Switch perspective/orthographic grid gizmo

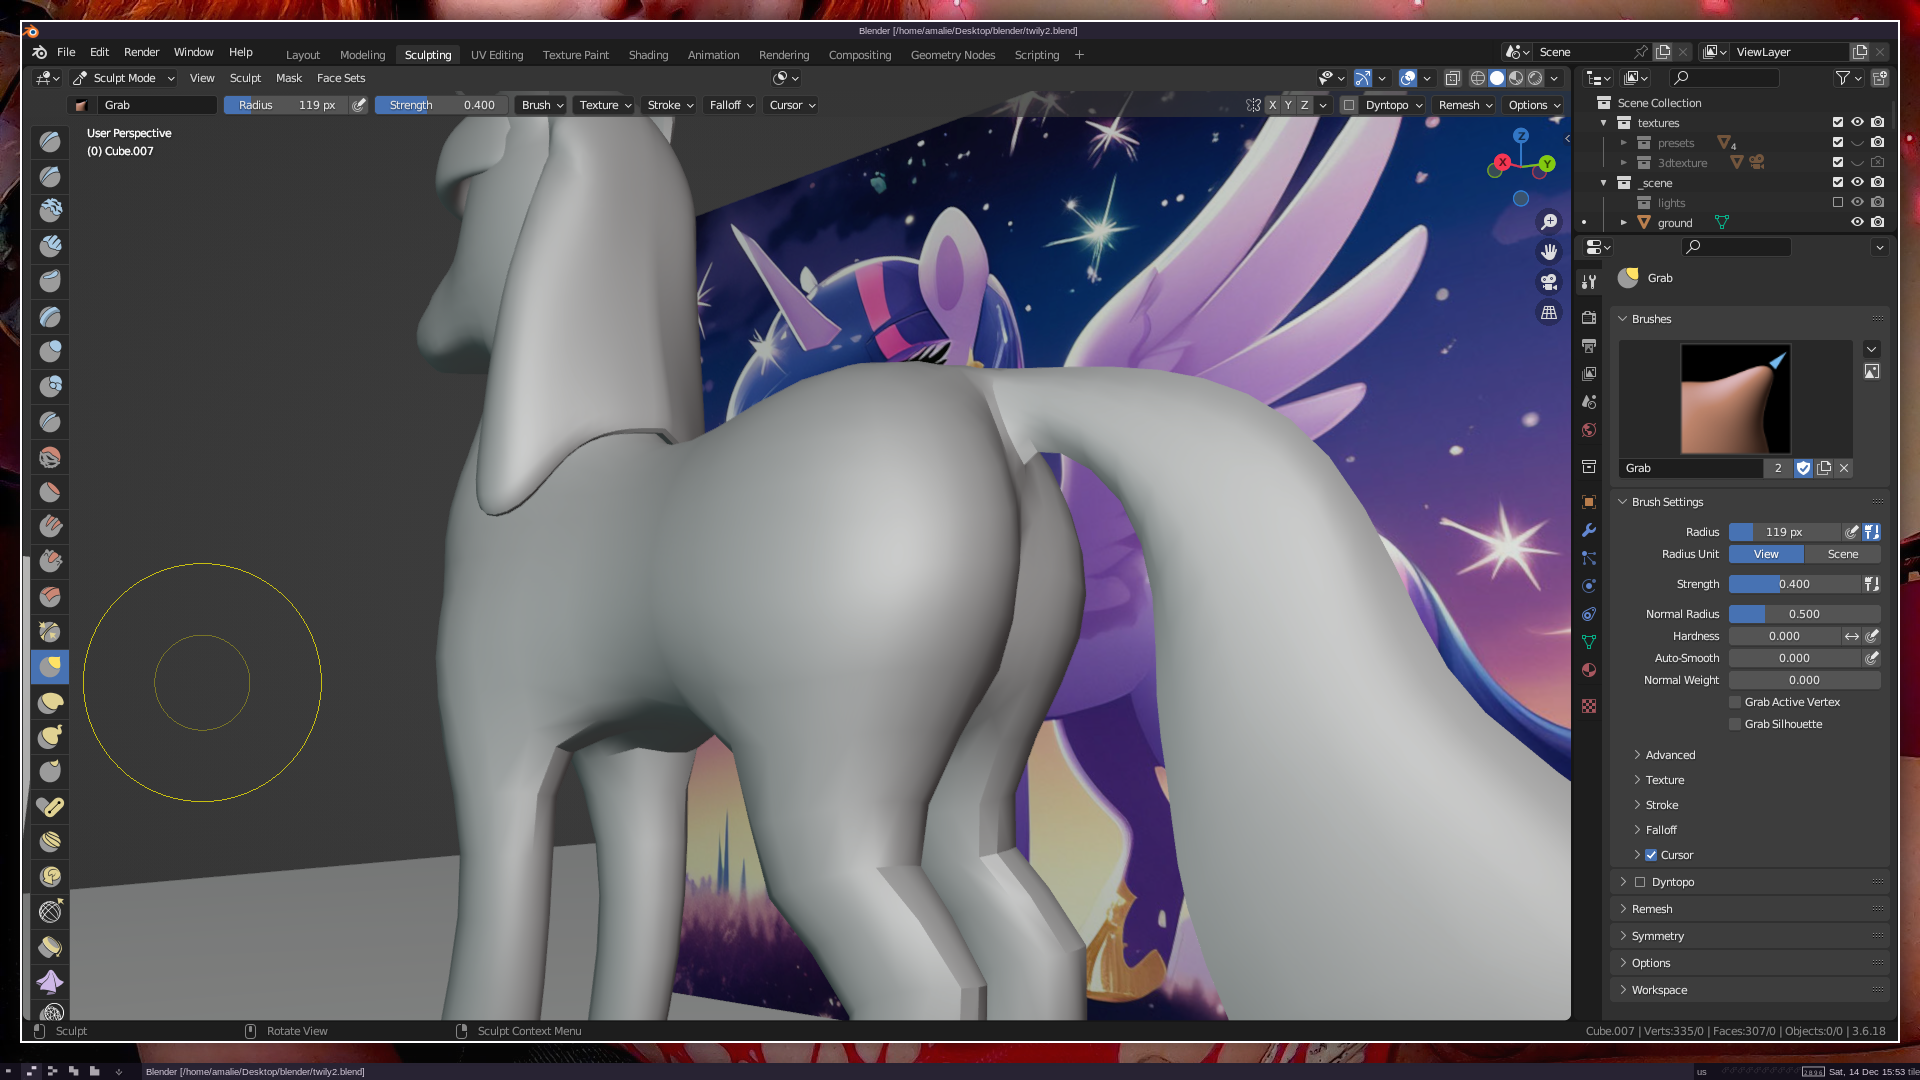point(1549,313)
